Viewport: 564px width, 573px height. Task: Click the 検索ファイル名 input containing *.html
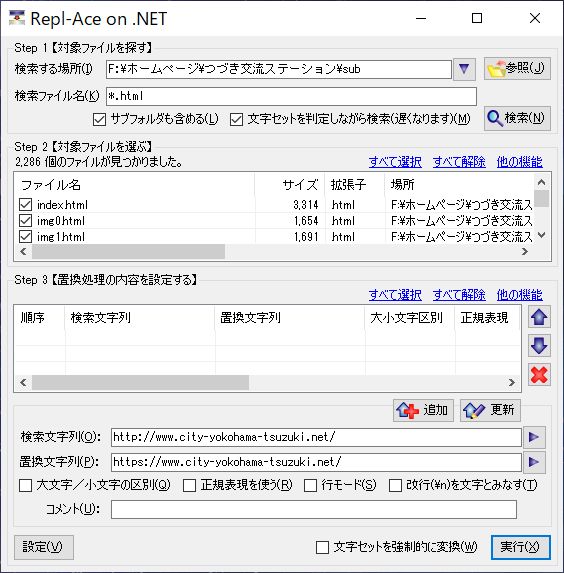tap(291, 96)
